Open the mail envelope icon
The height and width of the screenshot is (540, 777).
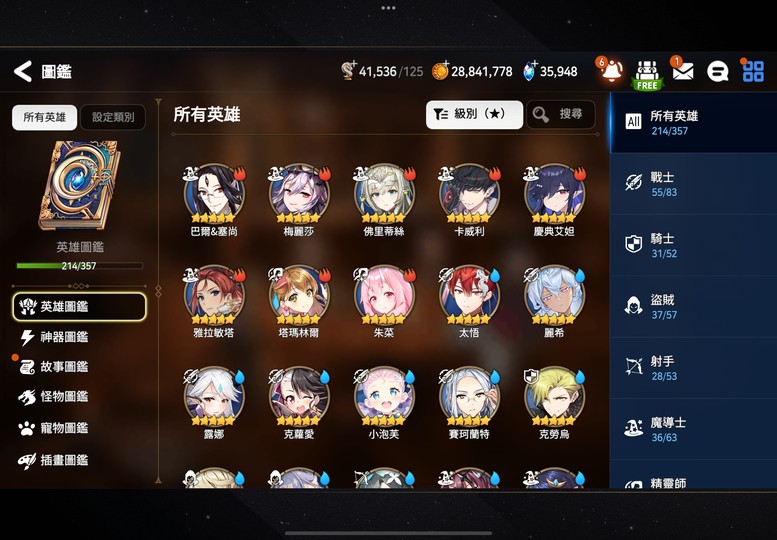682,71
